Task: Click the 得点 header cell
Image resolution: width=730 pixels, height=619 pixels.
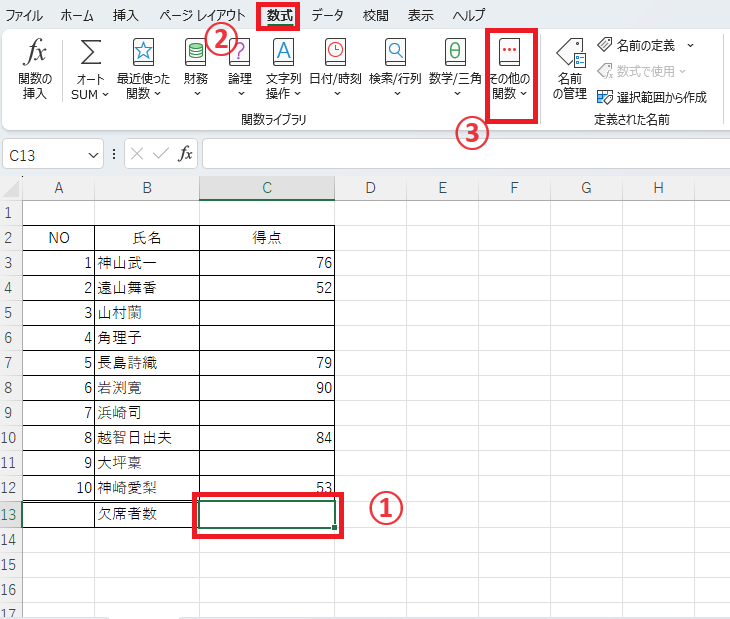Action: [267, 238]
